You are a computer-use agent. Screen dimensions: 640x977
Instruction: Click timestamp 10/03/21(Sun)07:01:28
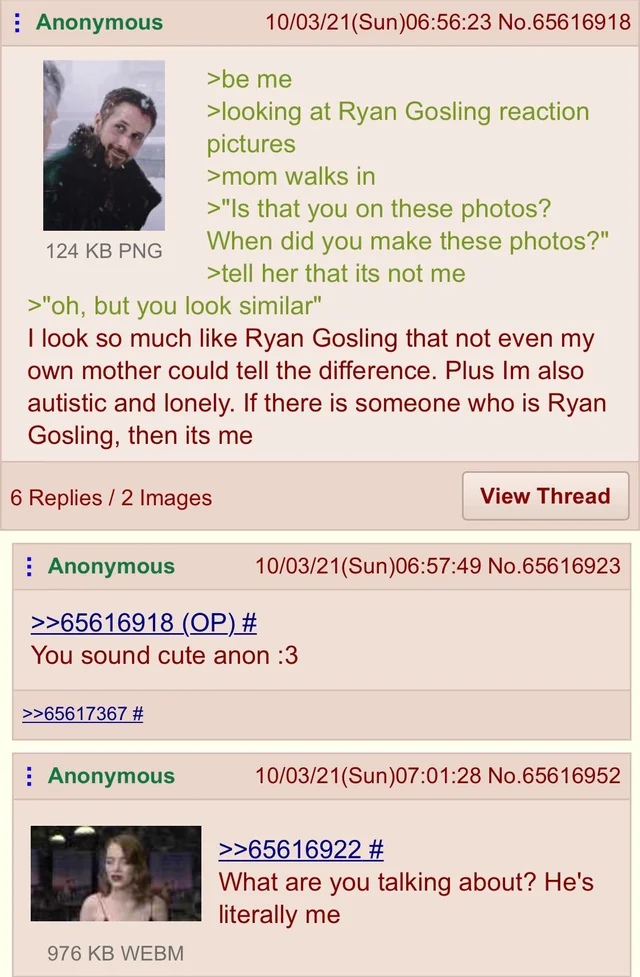click(x=368, y=776)
